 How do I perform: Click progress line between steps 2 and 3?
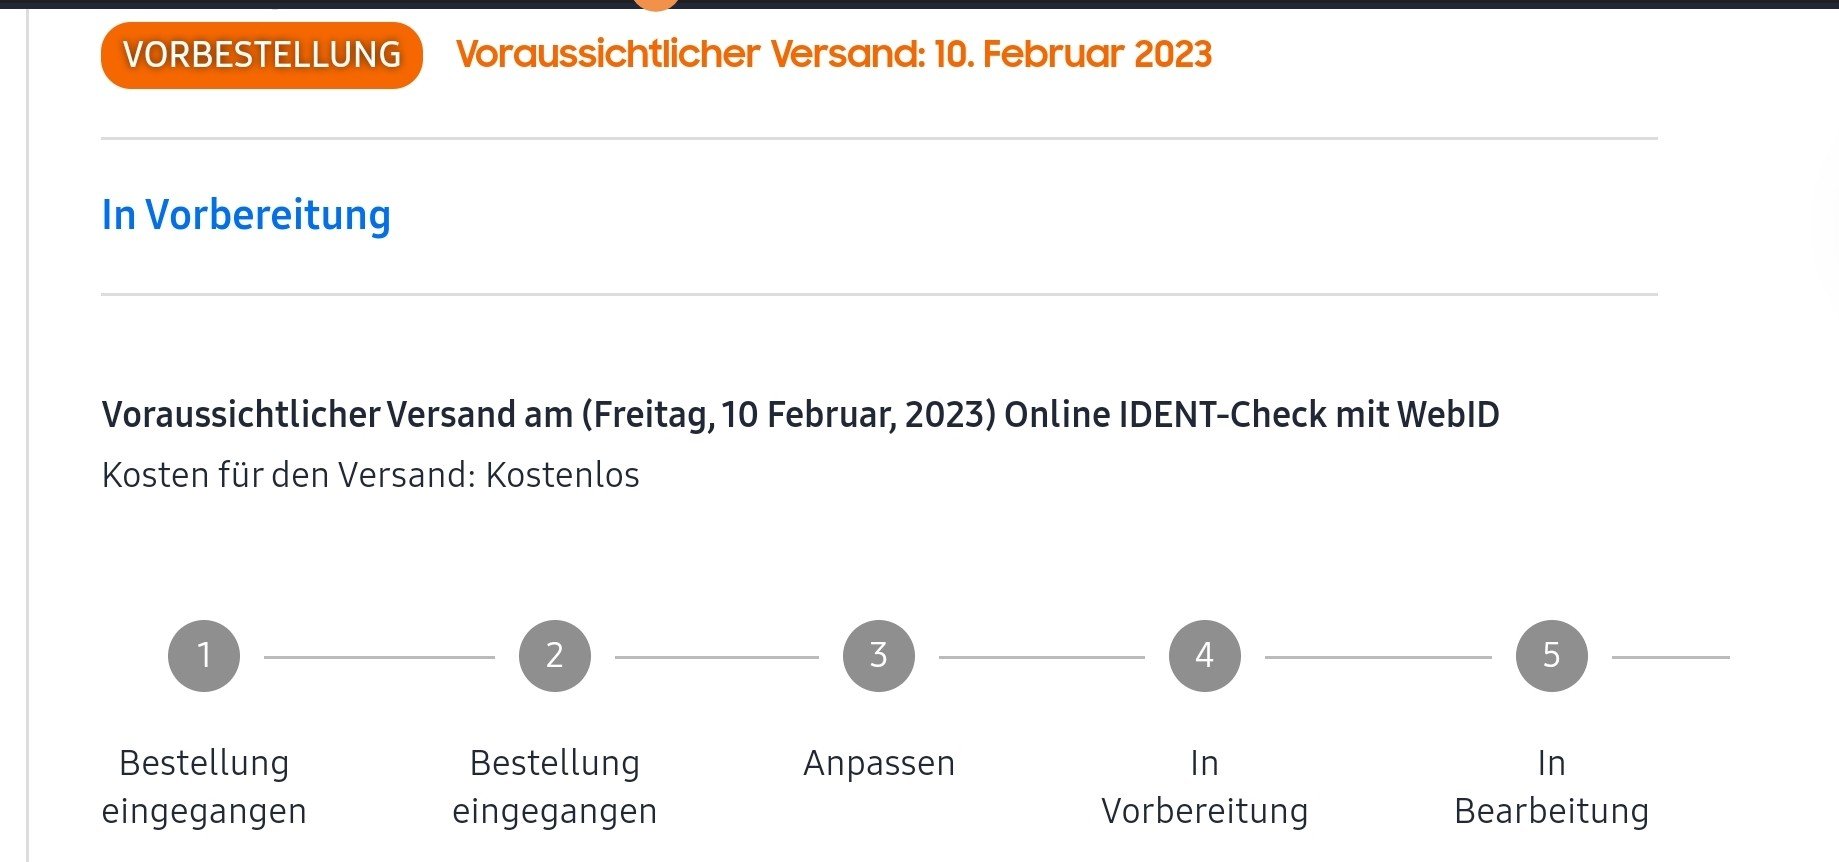coord(717,657)
